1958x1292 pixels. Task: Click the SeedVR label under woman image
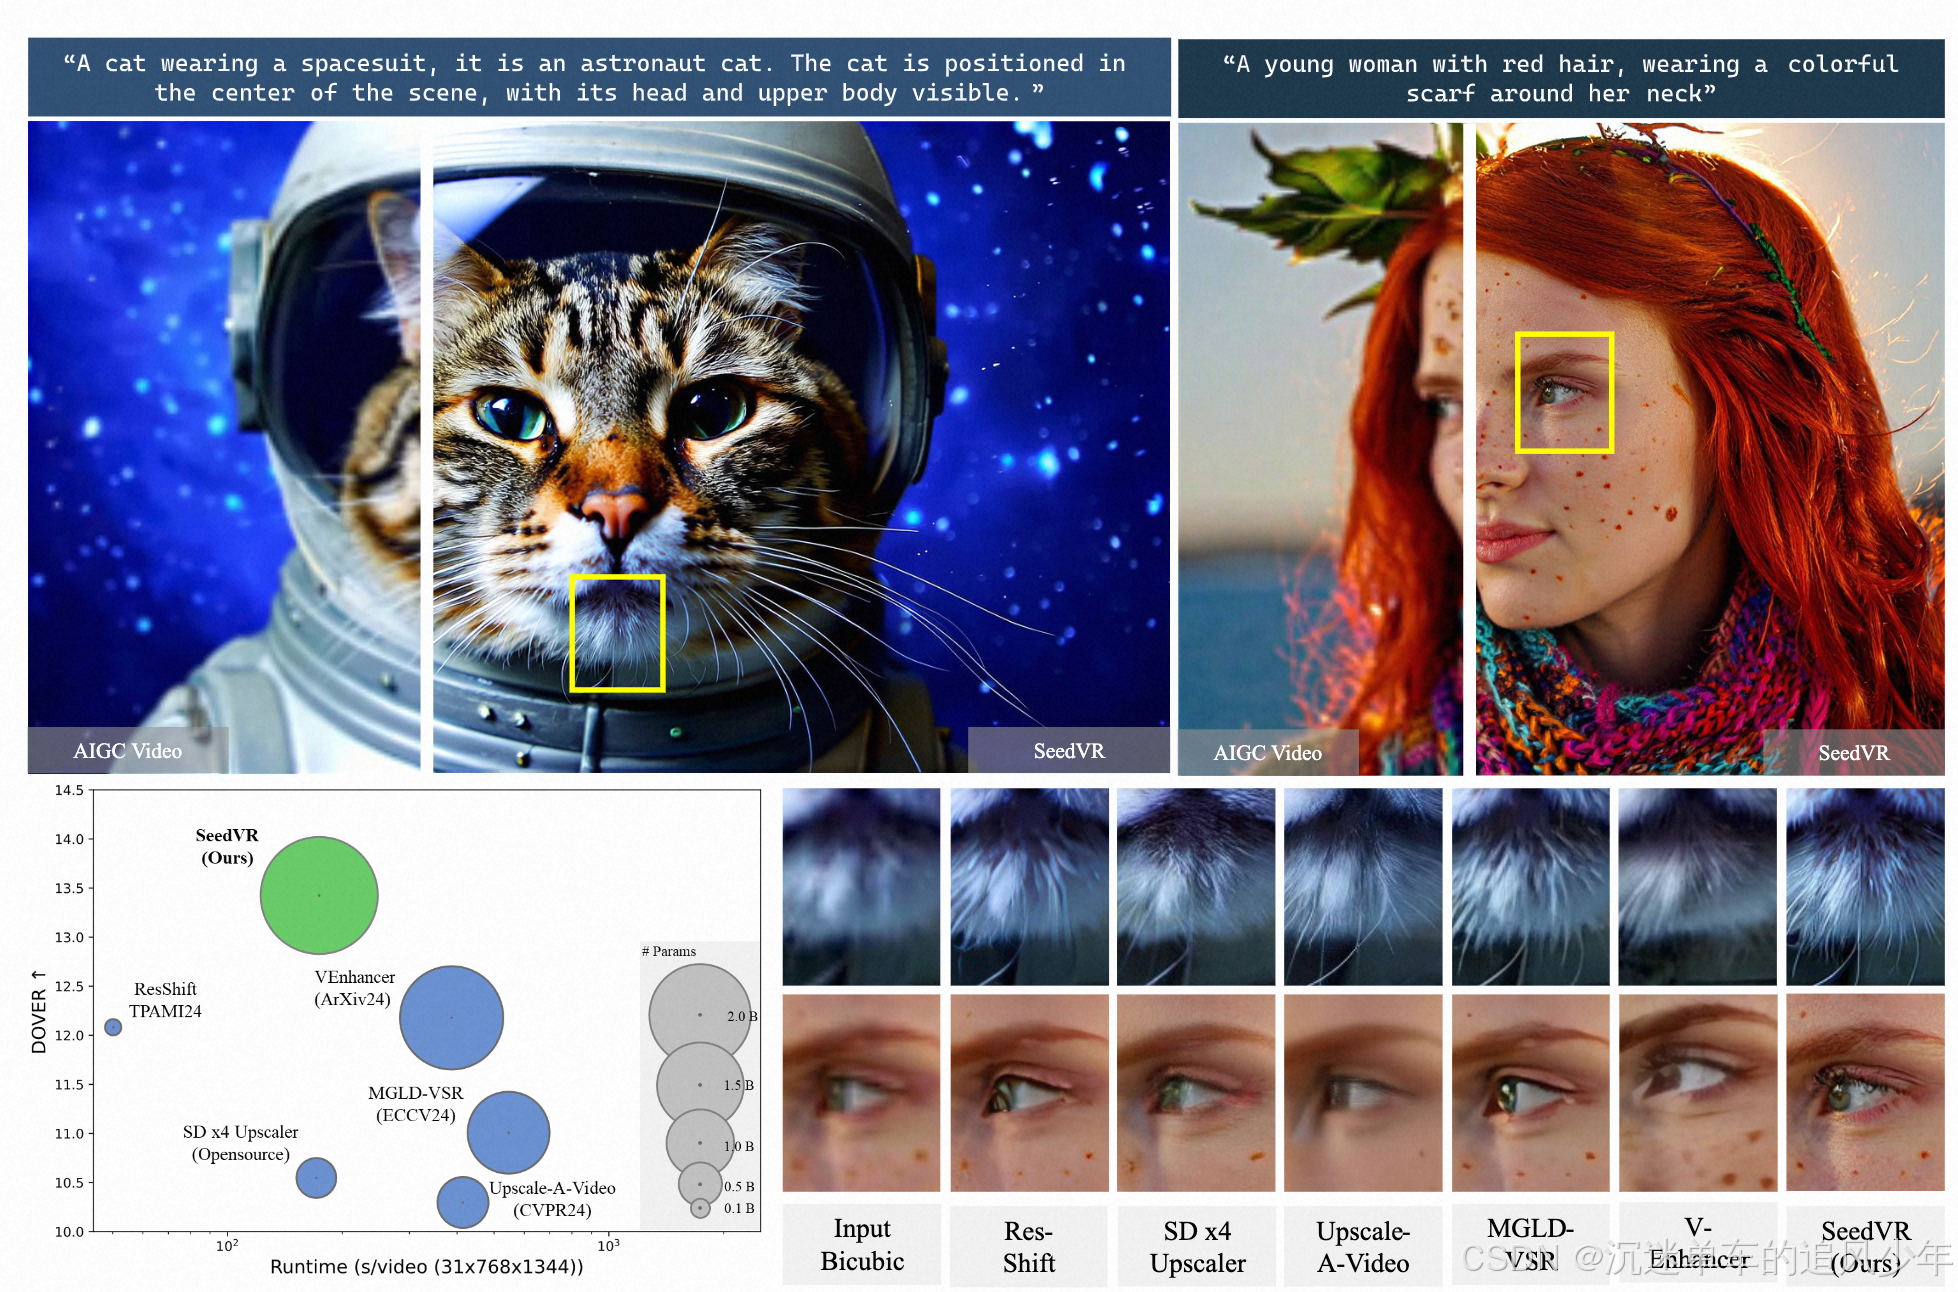point(1853,753)
